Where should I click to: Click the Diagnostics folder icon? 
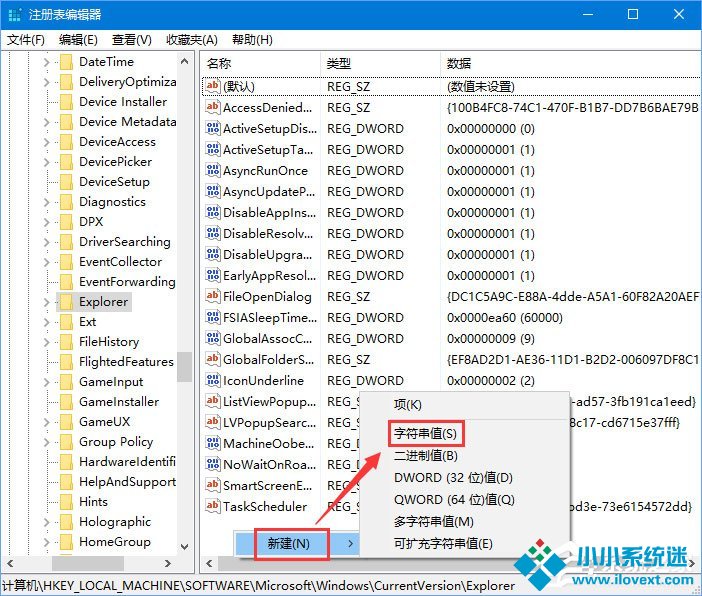coord(66,202)
